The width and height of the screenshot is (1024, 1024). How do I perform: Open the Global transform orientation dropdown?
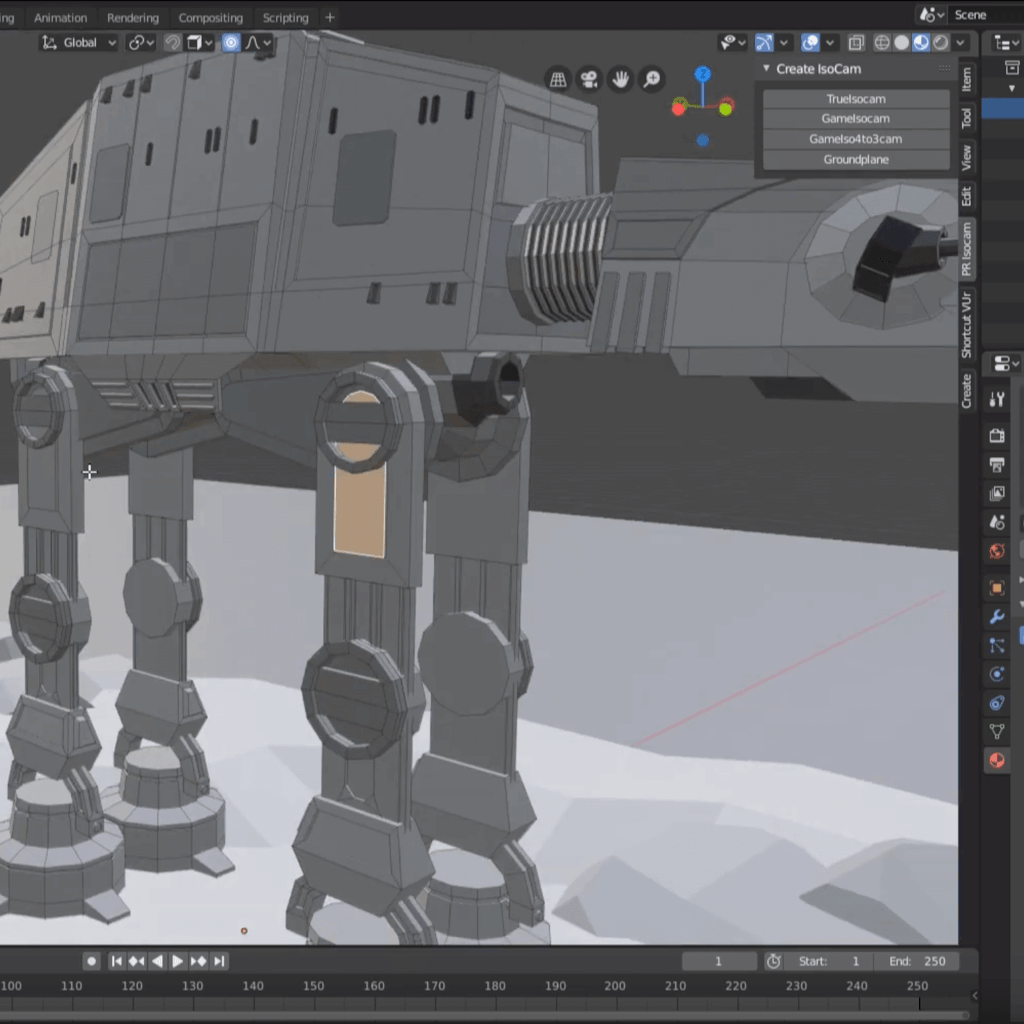(x=79, y=43)
